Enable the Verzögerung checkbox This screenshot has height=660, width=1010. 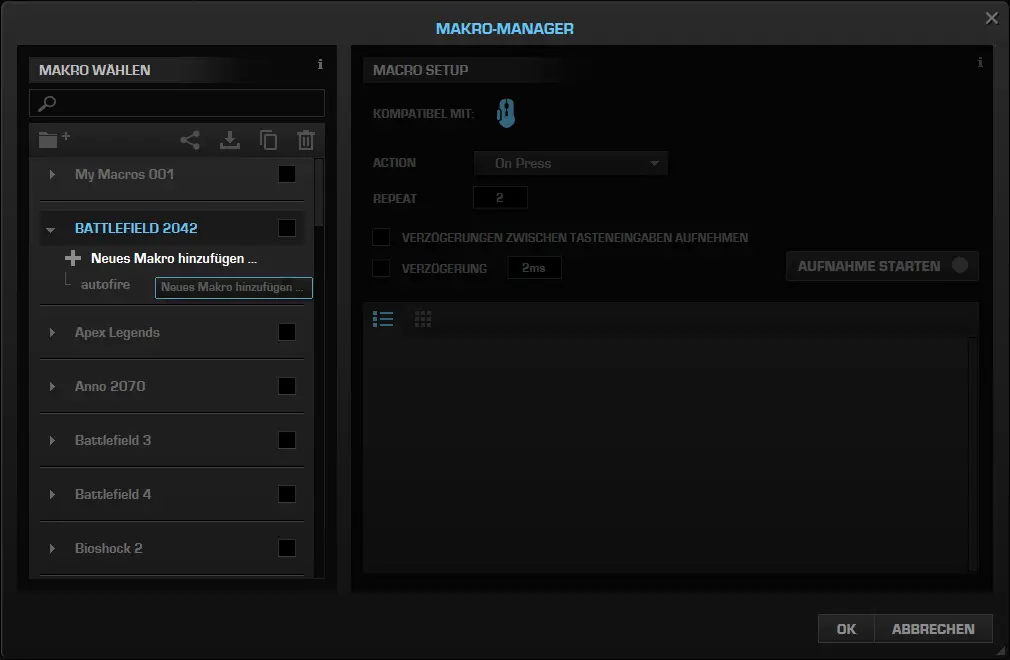381,268
